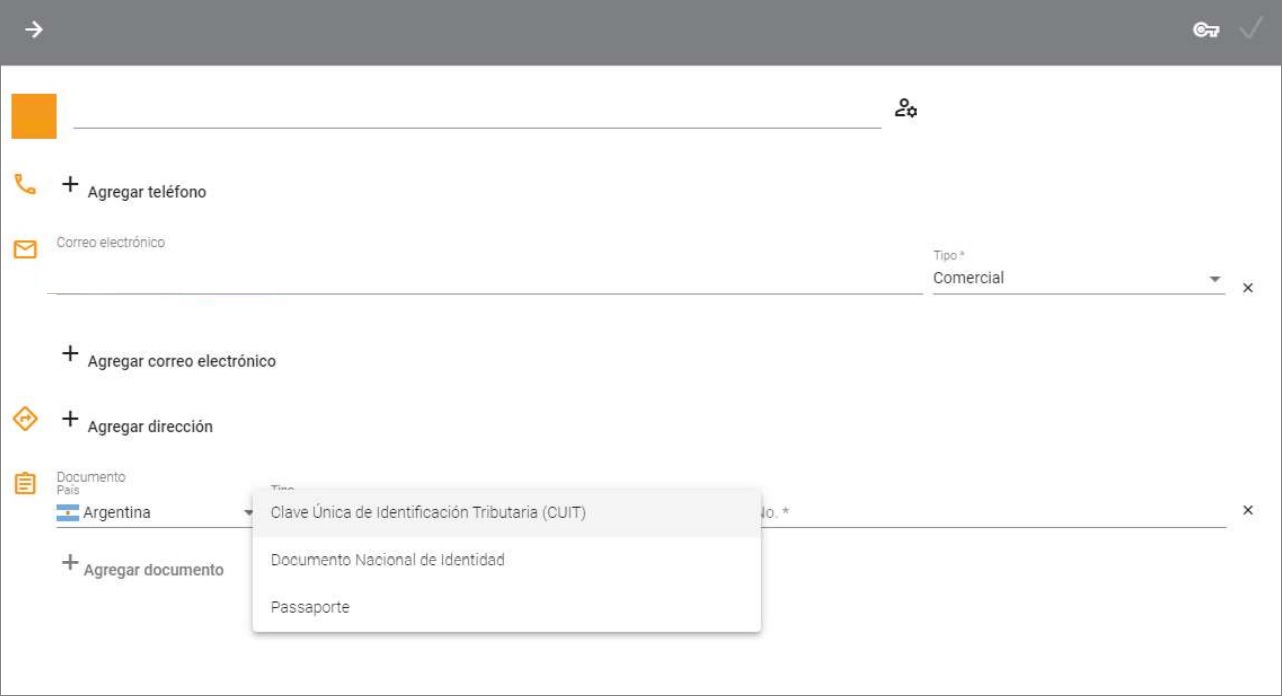The height and width of the screenshot is (696, 1282).
Task: Open the email Tipo dropdown showing Comercial
Action: (1078, 279)
